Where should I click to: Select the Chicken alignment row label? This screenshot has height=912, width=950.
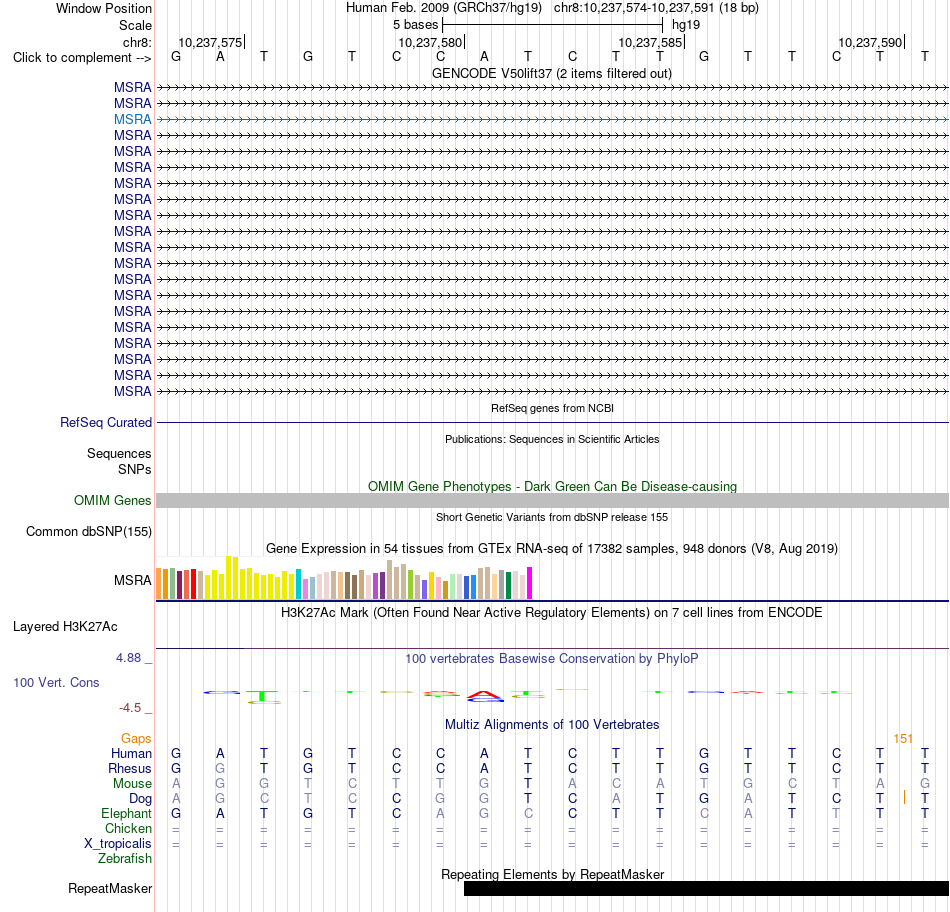[x=128, y=828]
